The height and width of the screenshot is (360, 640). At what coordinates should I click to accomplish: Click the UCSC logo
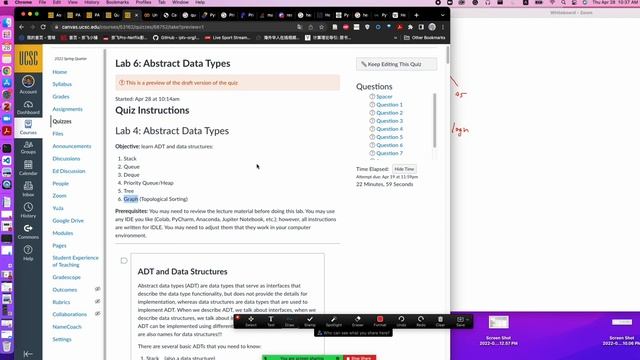28,59
